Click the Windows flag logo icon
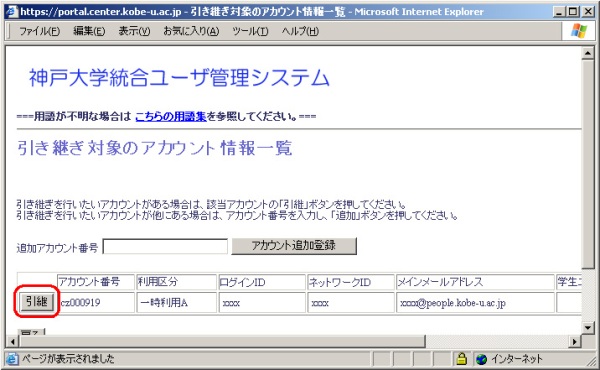Viewport: 600px width, 370px height. [578, 31]
